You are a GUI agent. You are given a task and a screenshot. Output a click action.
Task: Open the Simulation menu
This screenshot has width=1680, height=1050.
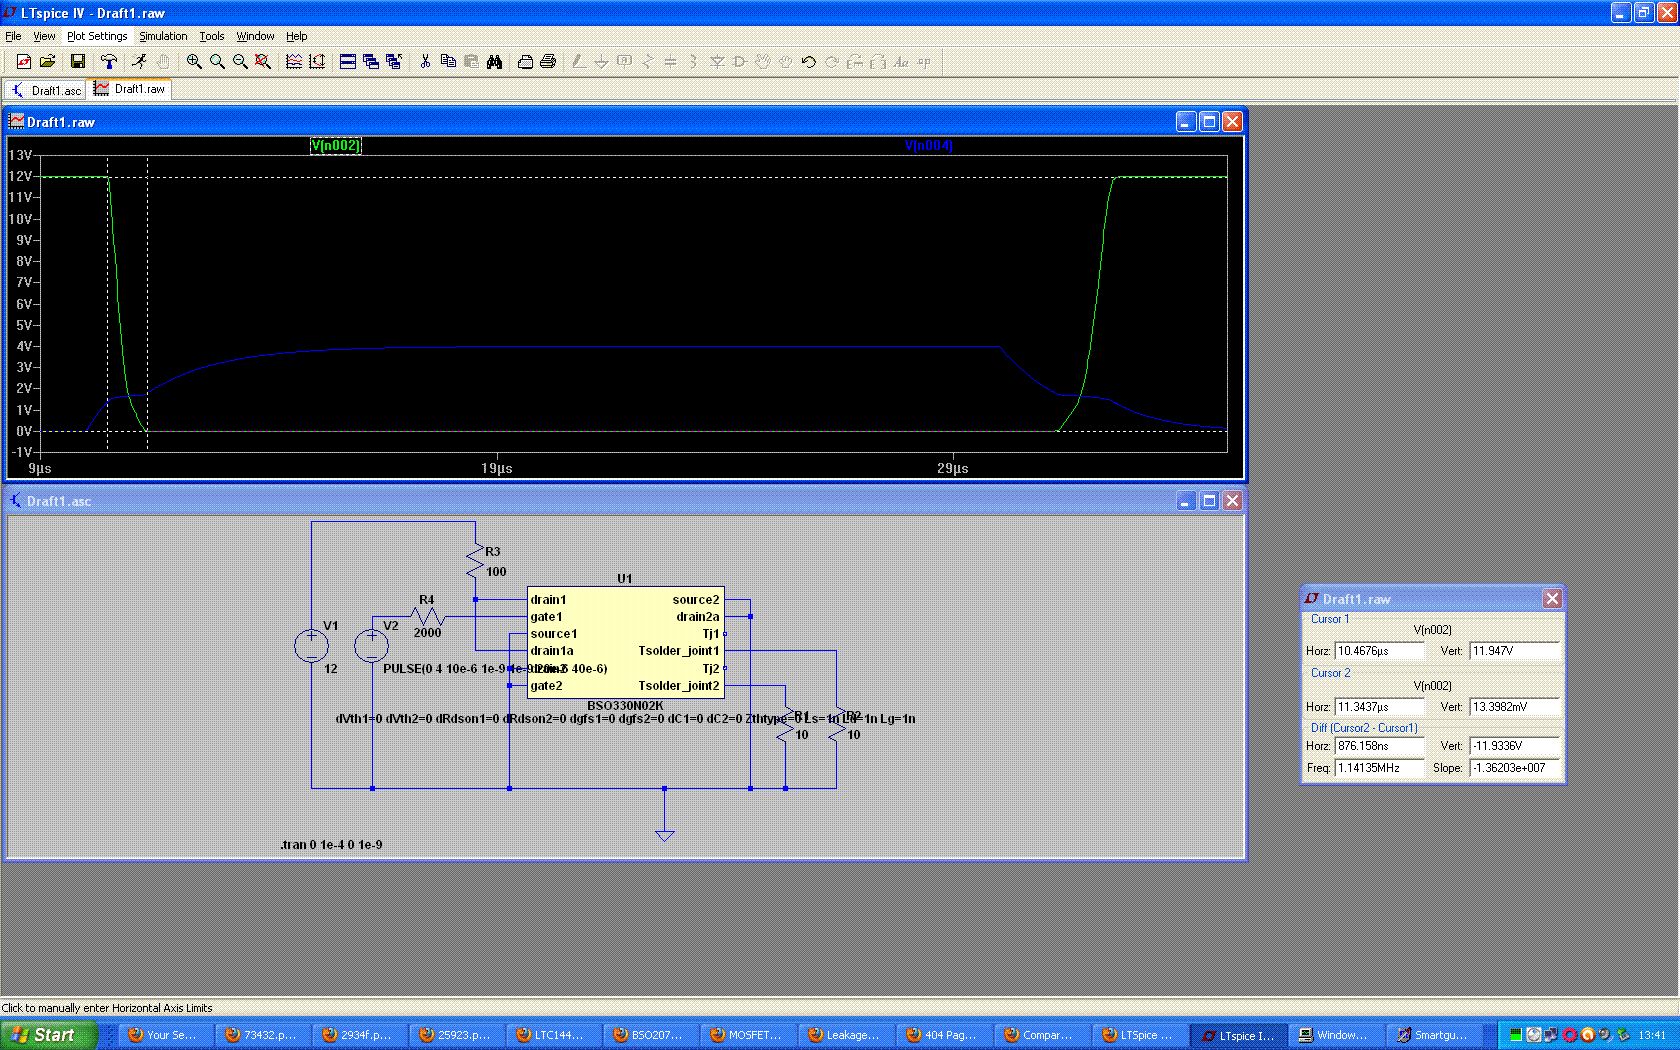(163, 36)
